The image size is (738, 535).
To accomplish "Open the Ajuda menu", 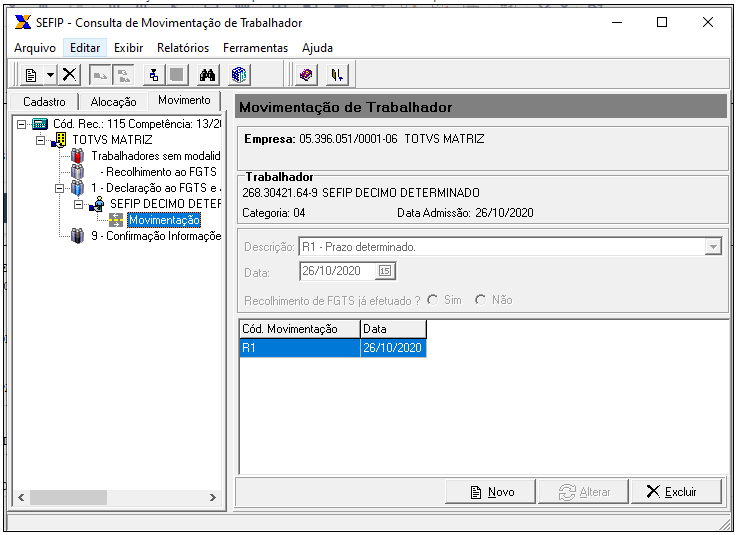I will coord(317,48).
